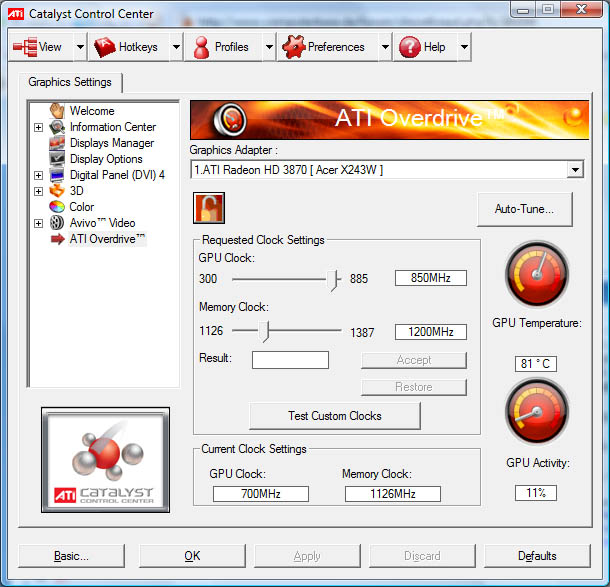Expand the Information Center tree node

pyautogui.click(x=38, y=127)
